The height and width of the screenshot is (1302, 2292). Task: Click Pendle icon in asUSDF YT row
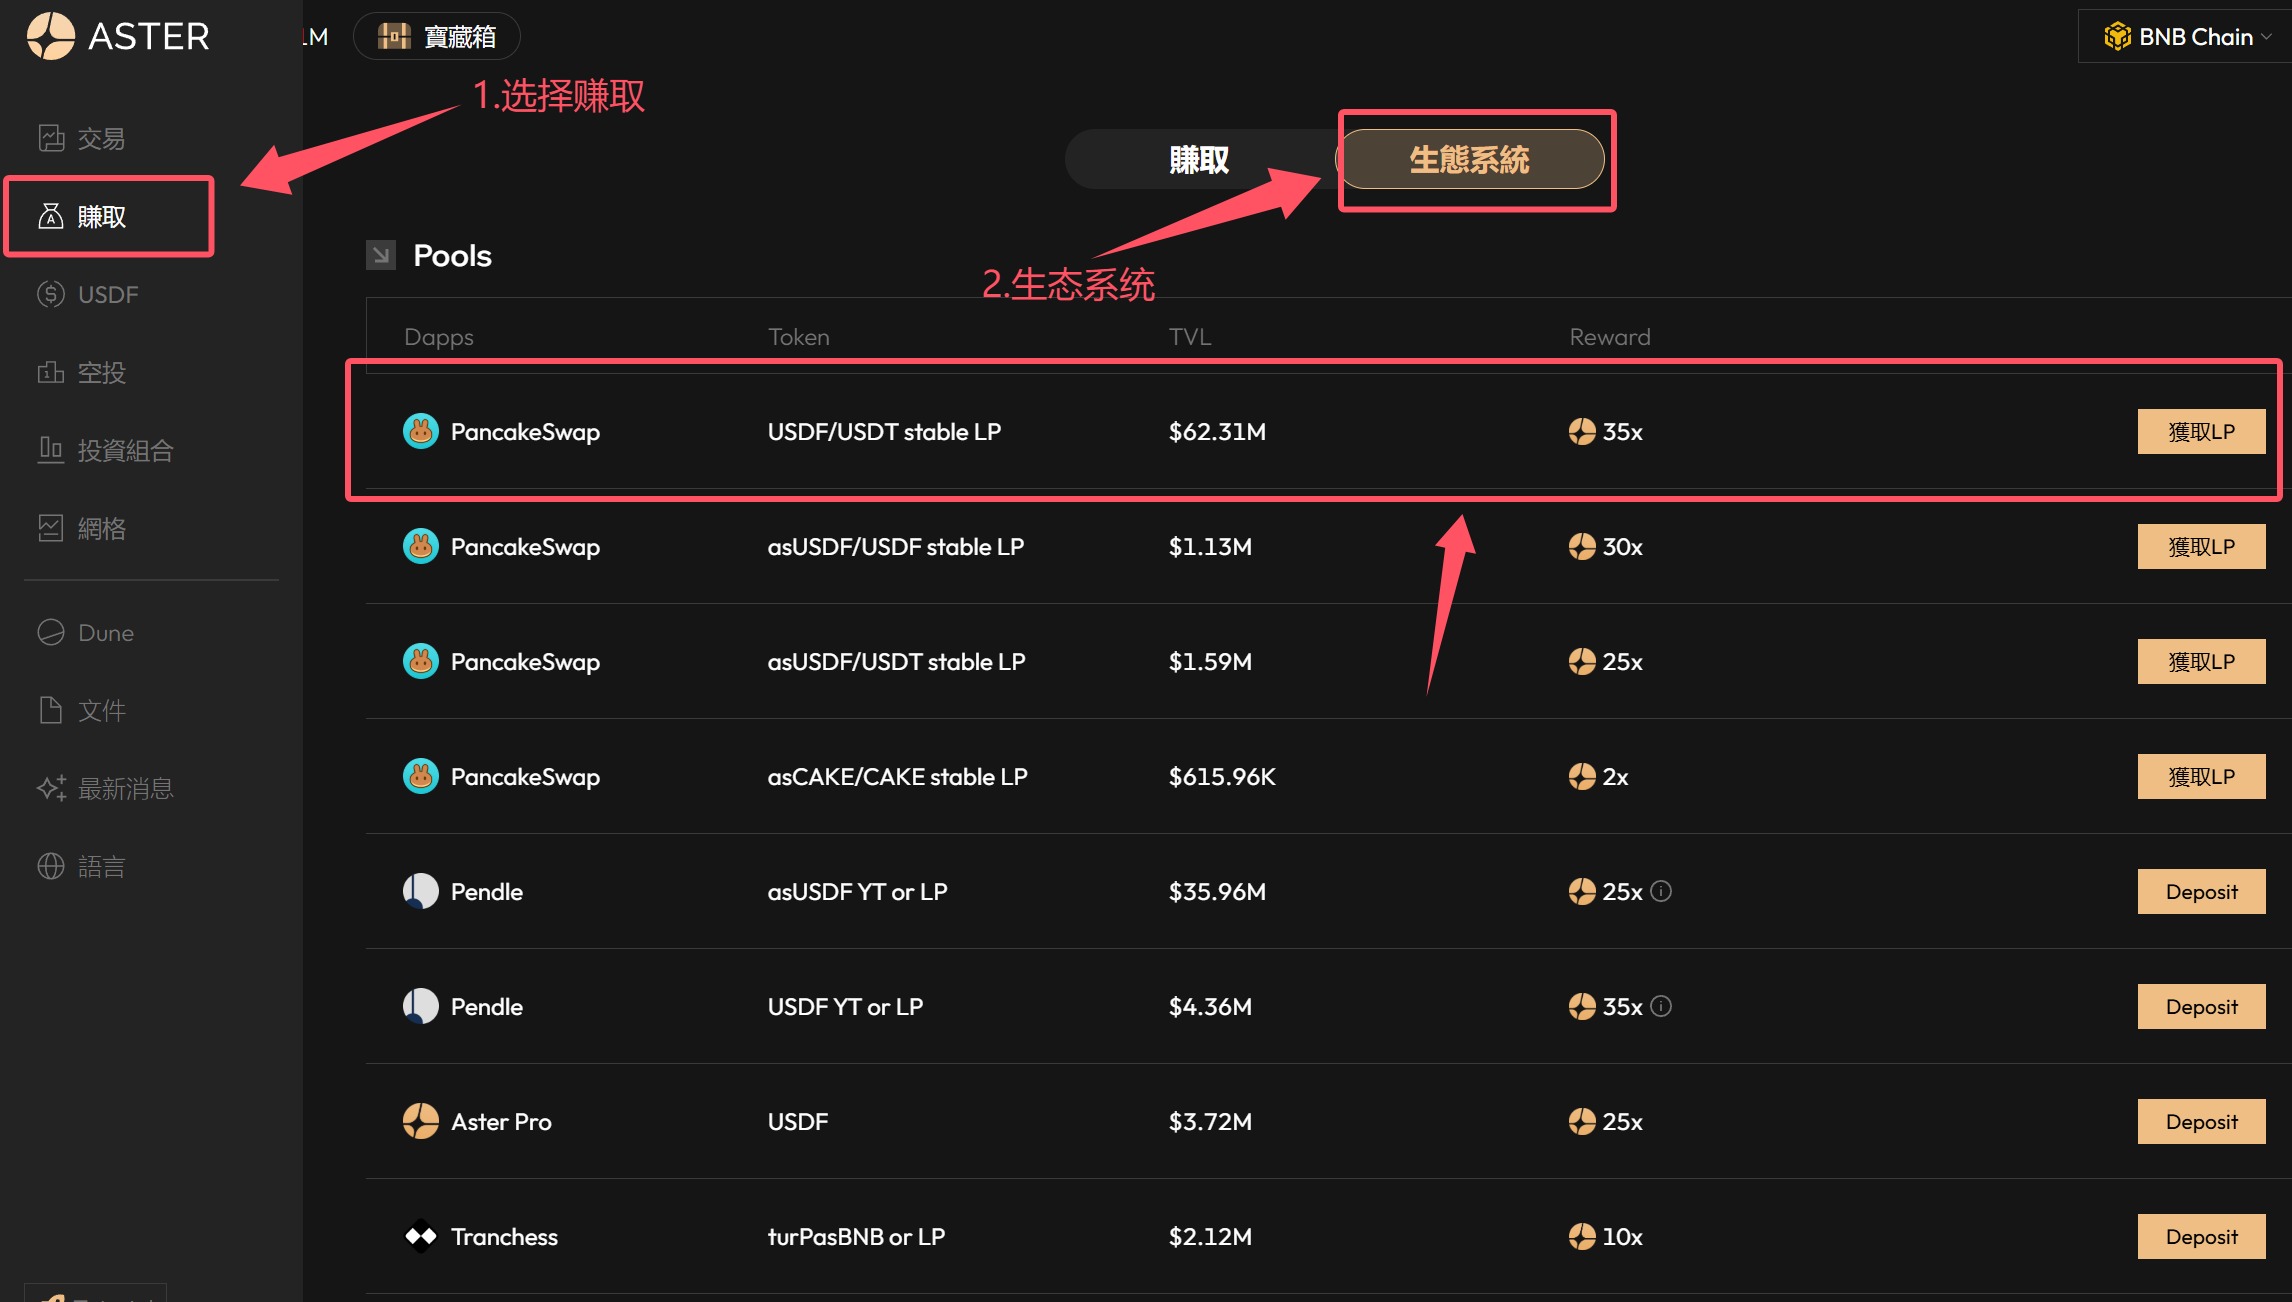click(421, 891)
